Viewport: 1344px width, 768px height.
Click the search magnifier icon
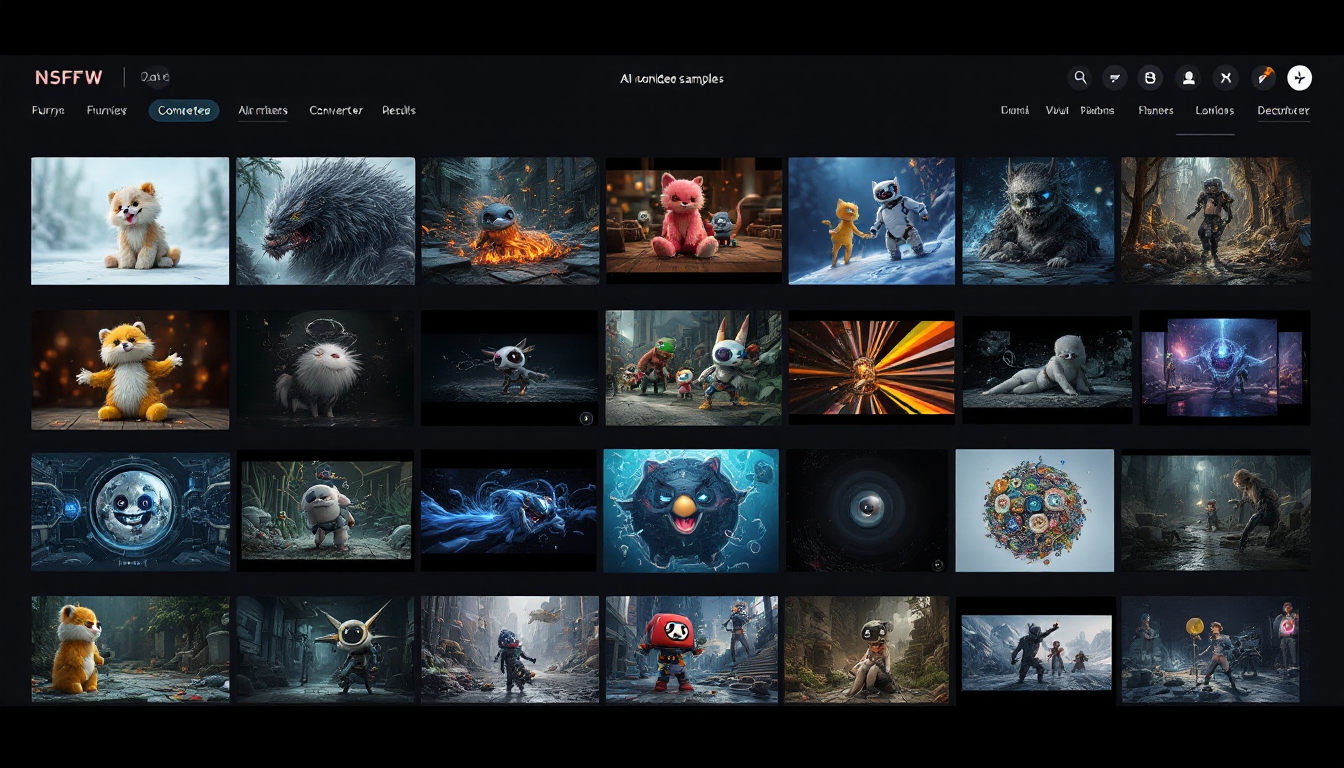coord(1080,78)
